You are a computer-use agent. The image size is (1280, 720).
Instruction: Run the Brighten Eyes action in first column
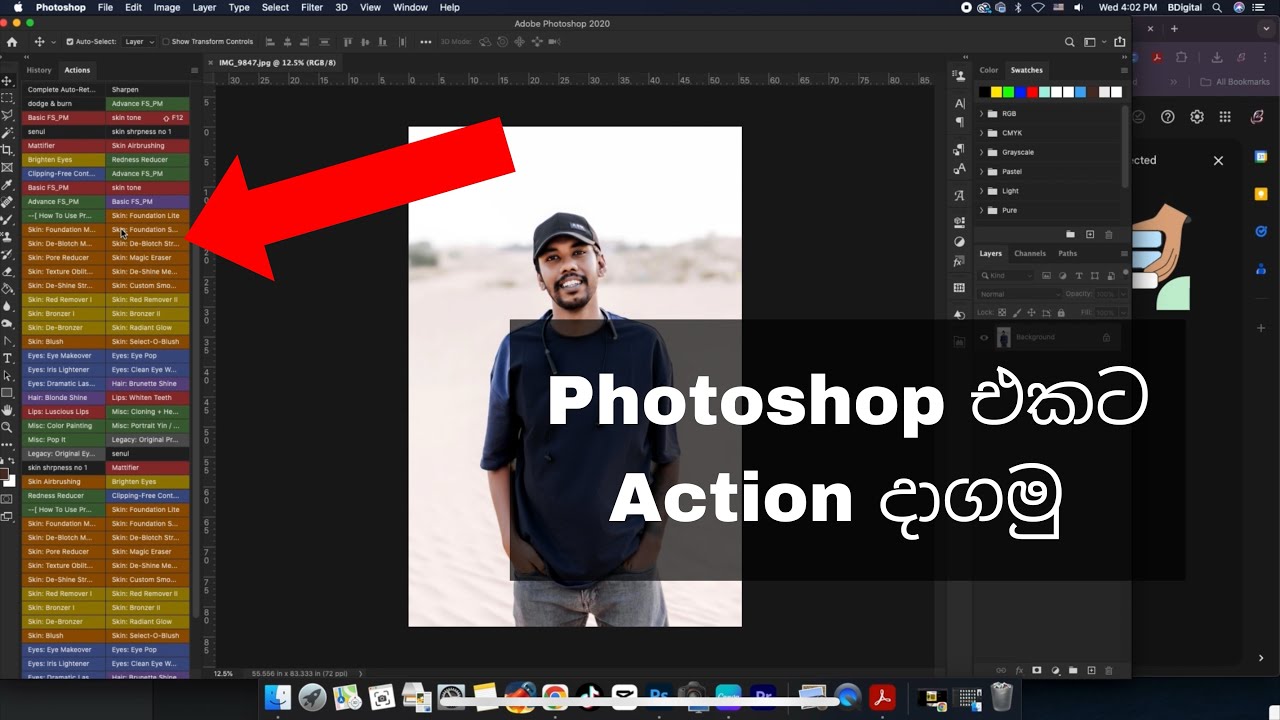click(64, 160)
